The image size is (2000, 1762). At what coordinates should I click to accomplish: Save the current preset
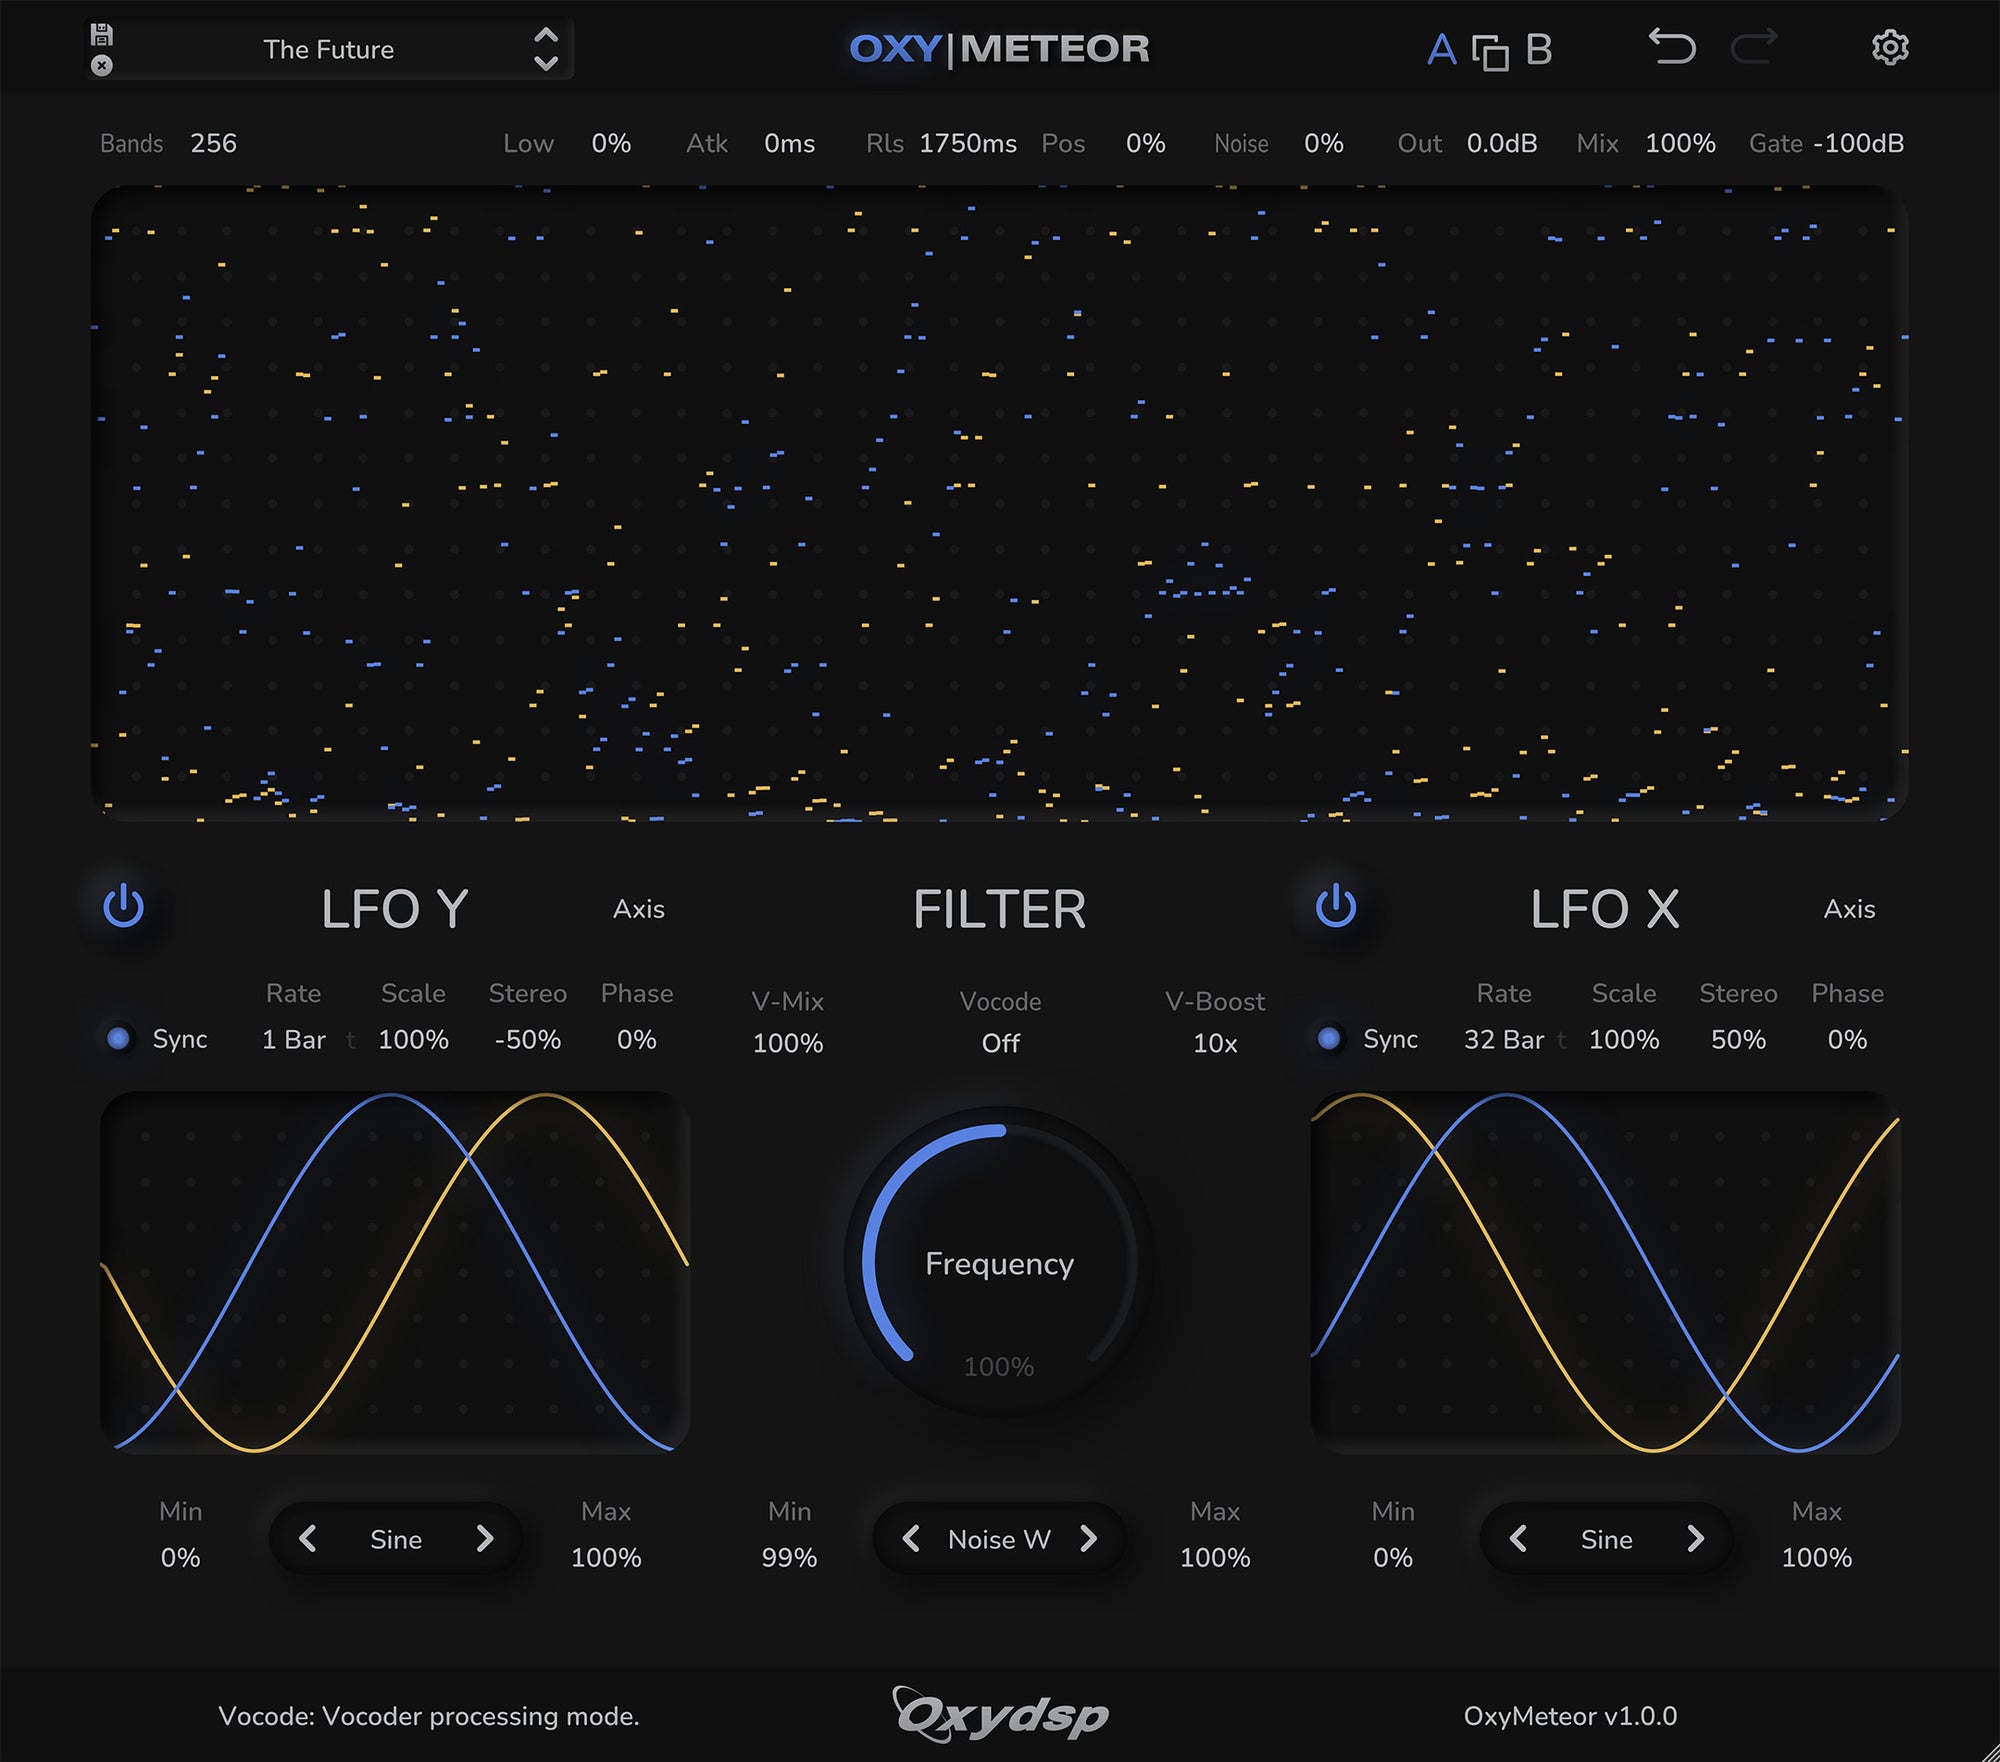102,35
